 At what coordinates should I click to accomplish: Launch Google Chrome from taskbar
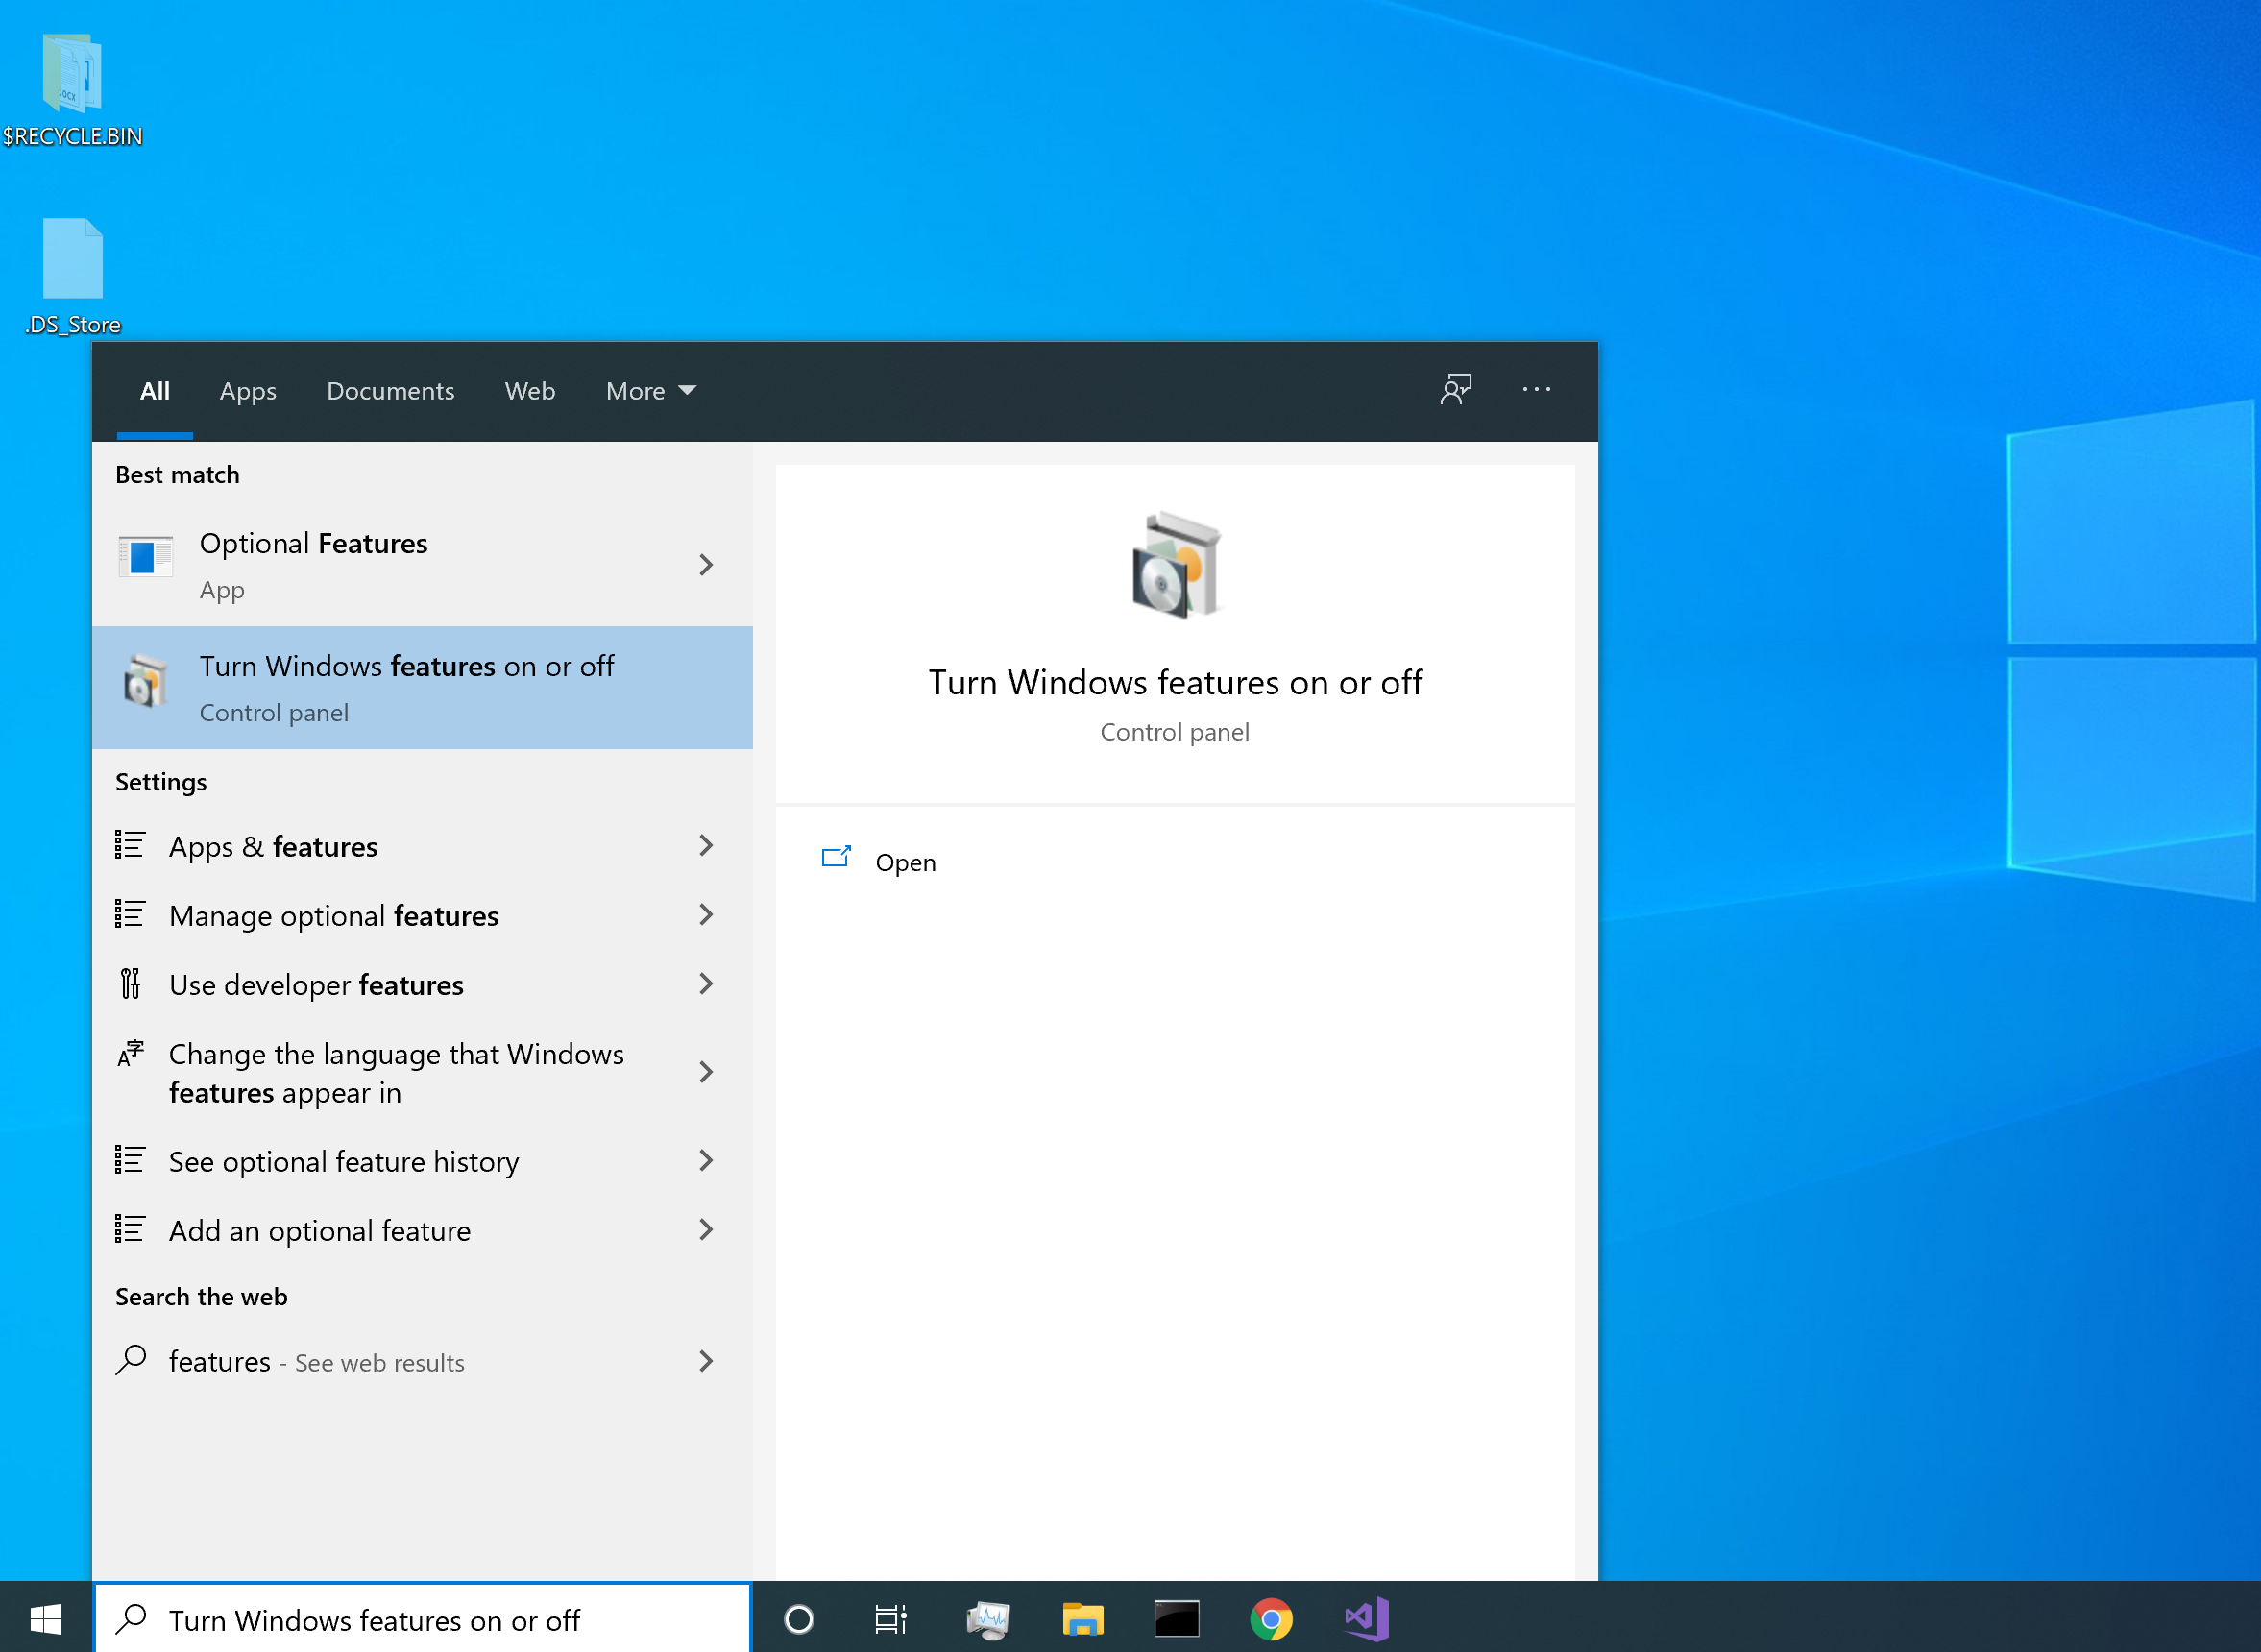[x=1270, y=1618]
